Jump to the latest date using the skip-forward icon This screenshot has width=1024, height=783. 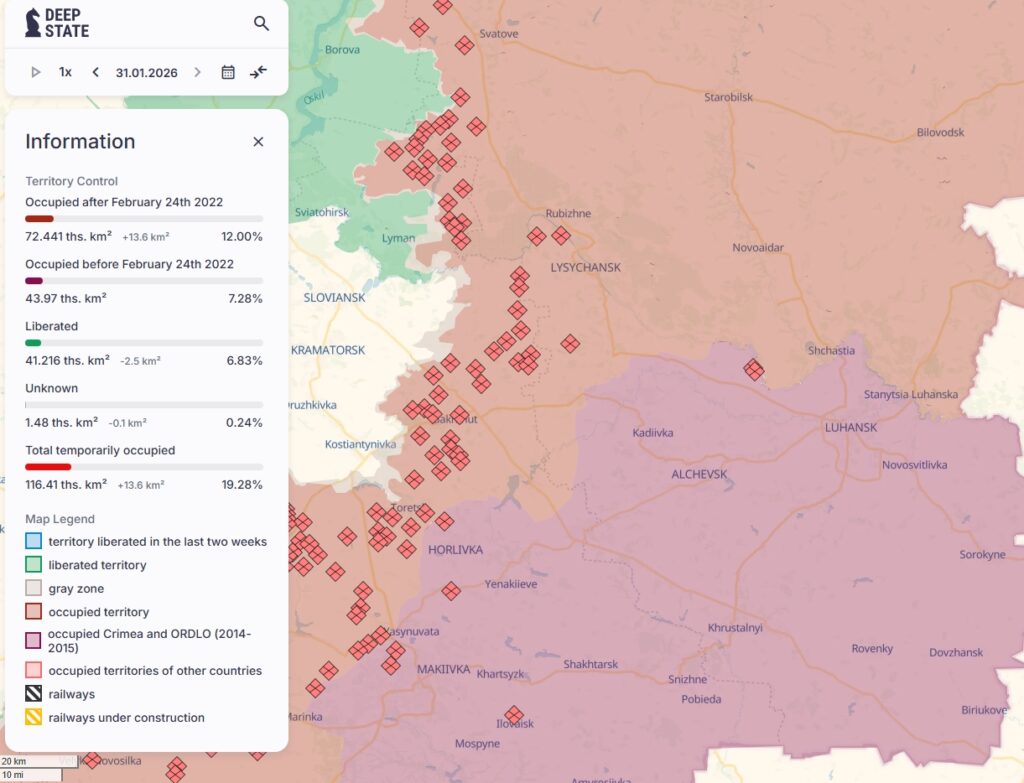(x=258, y=72)
